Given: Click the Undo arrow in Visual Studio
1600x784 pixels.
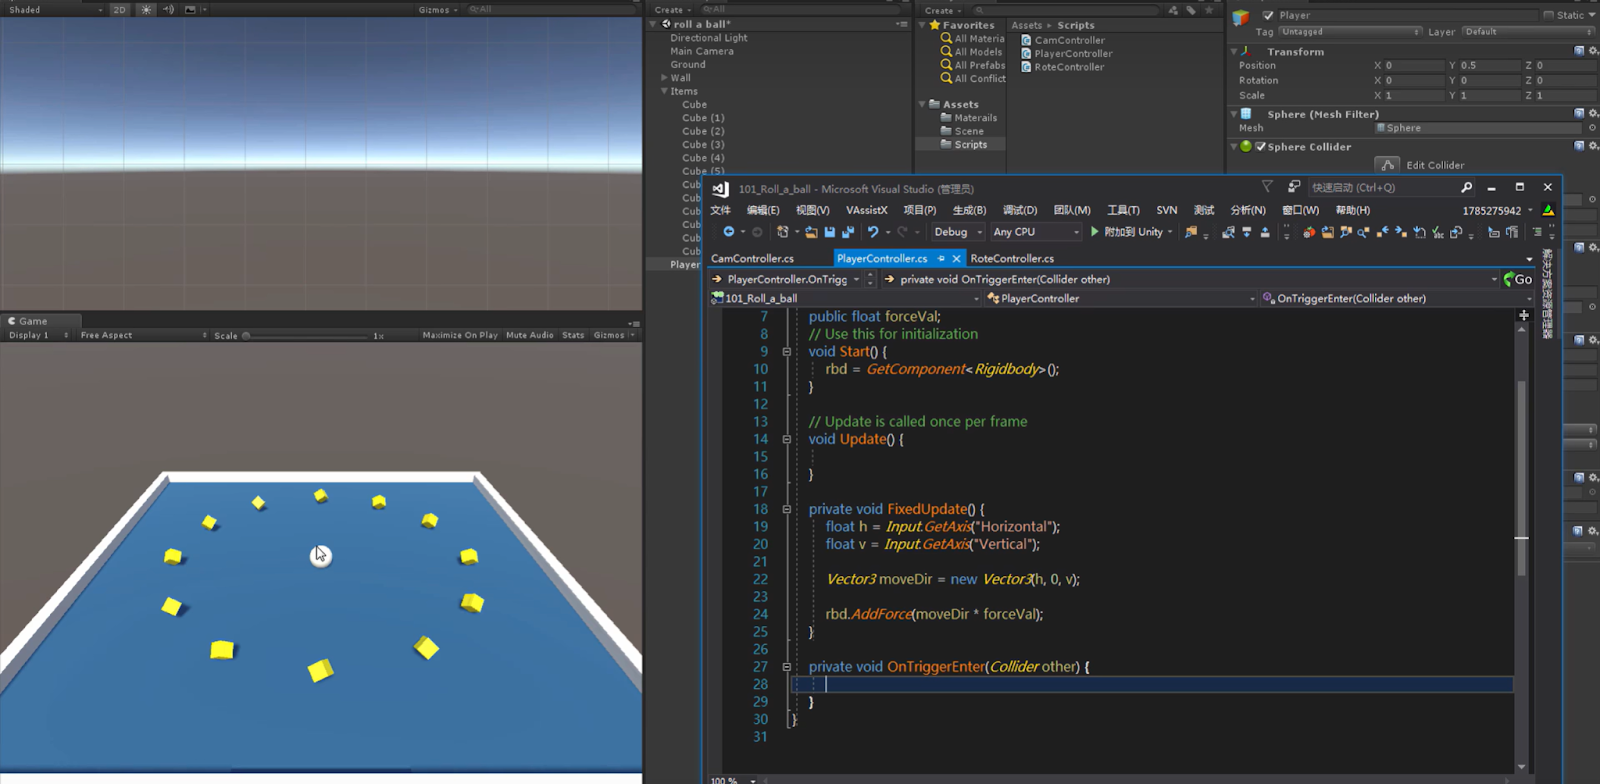Looking at the screenshot, I should point(872,232).
